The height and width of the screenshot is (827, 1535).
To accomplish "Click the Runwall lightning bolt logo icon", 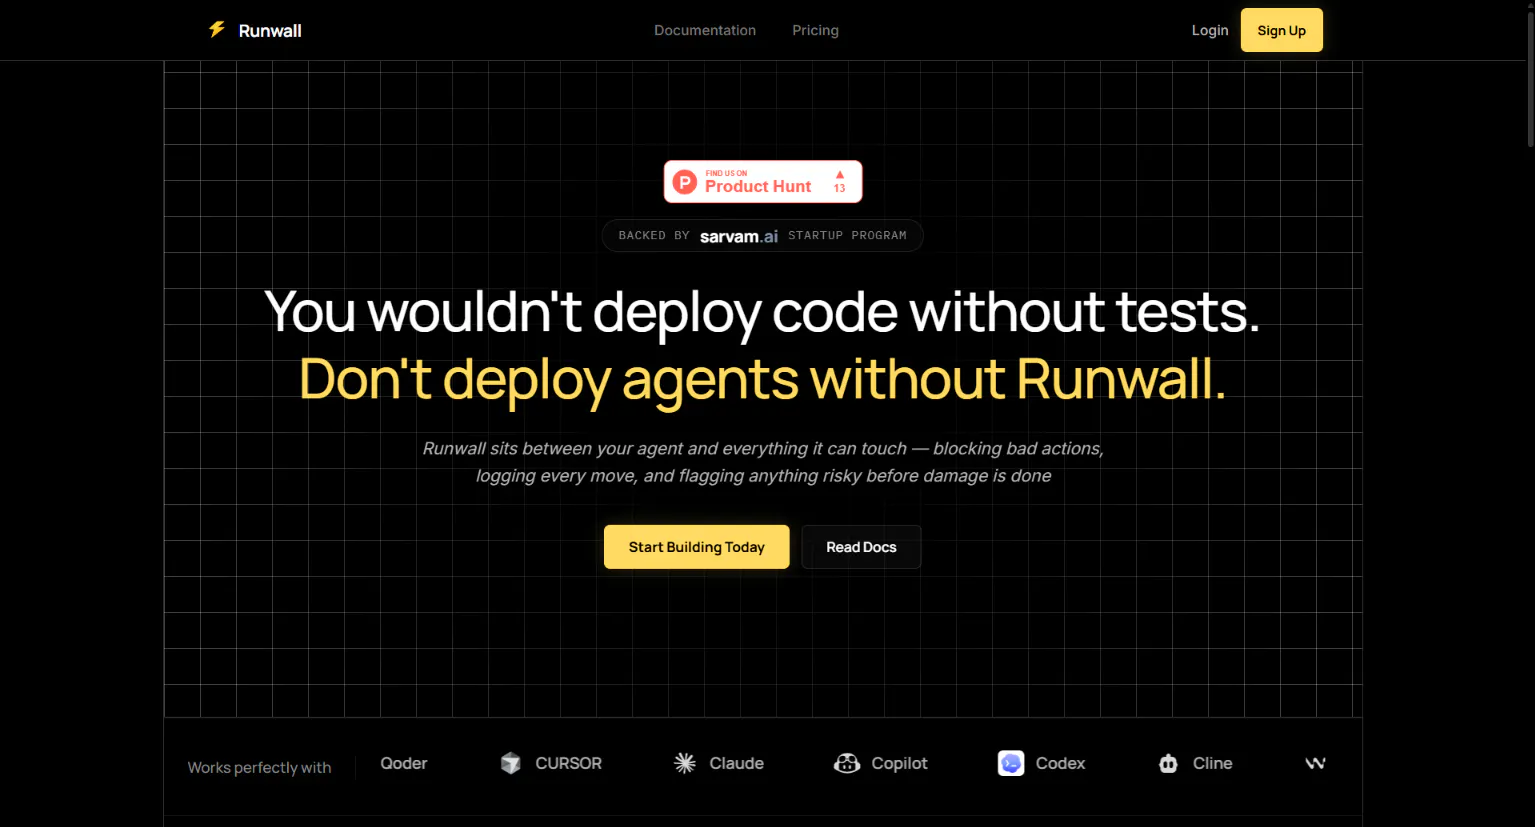I will click(x=217, y=30).
